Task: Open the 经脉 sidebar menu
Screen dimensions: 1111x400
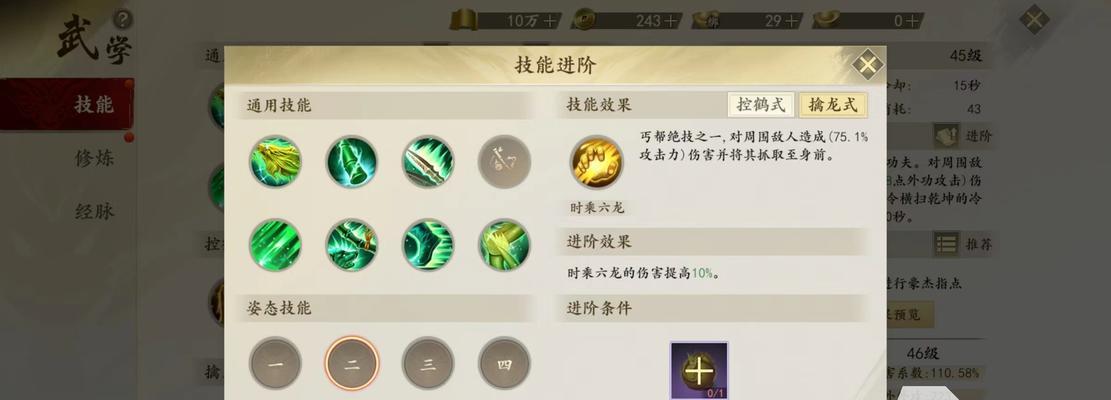Action: (94, 211)
